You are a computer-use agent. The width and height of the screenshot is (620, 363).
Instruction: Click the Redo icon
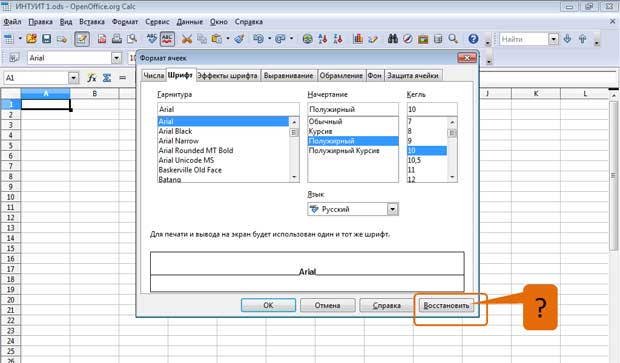pos(280,39)
